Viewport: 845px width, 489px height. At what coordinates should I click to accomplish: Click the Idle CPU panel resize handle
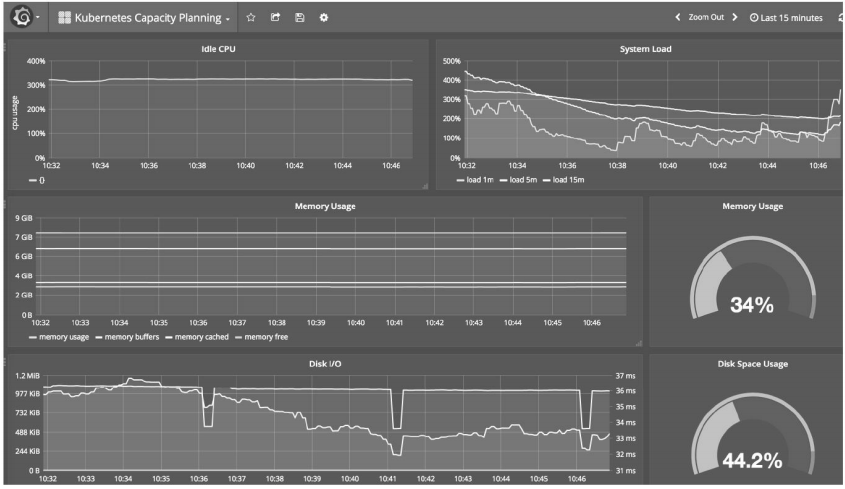(425, 187)
